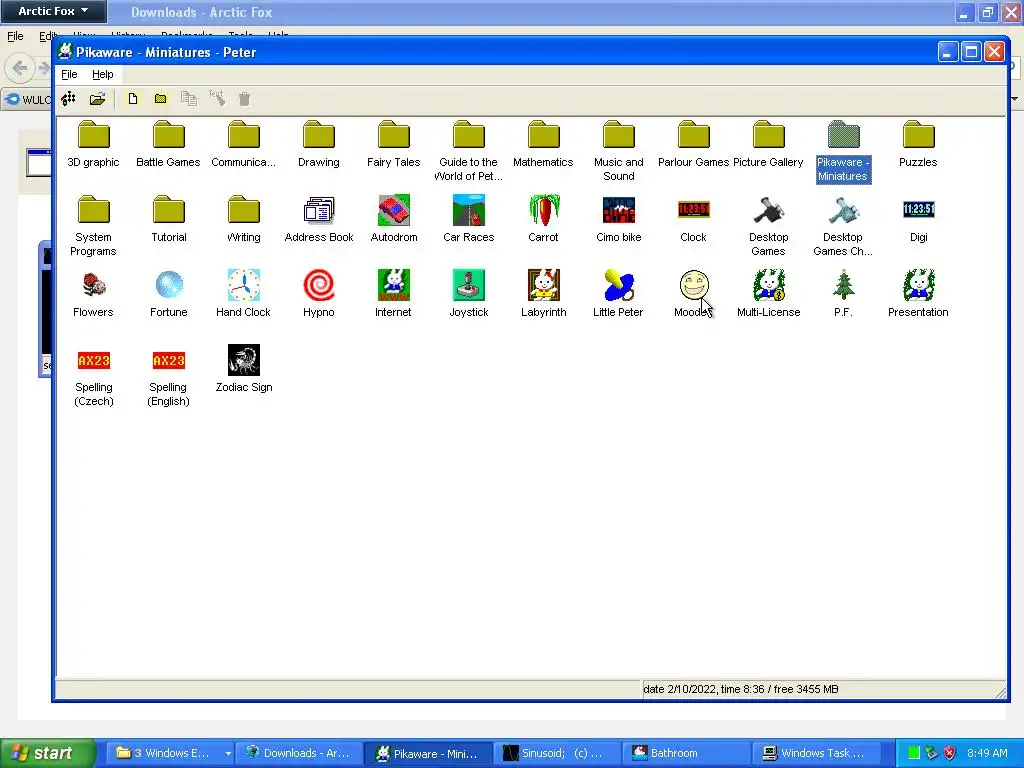Select the Labyrinth program icon
This screenshot has height=768, width=1024.
coord(543,294)
